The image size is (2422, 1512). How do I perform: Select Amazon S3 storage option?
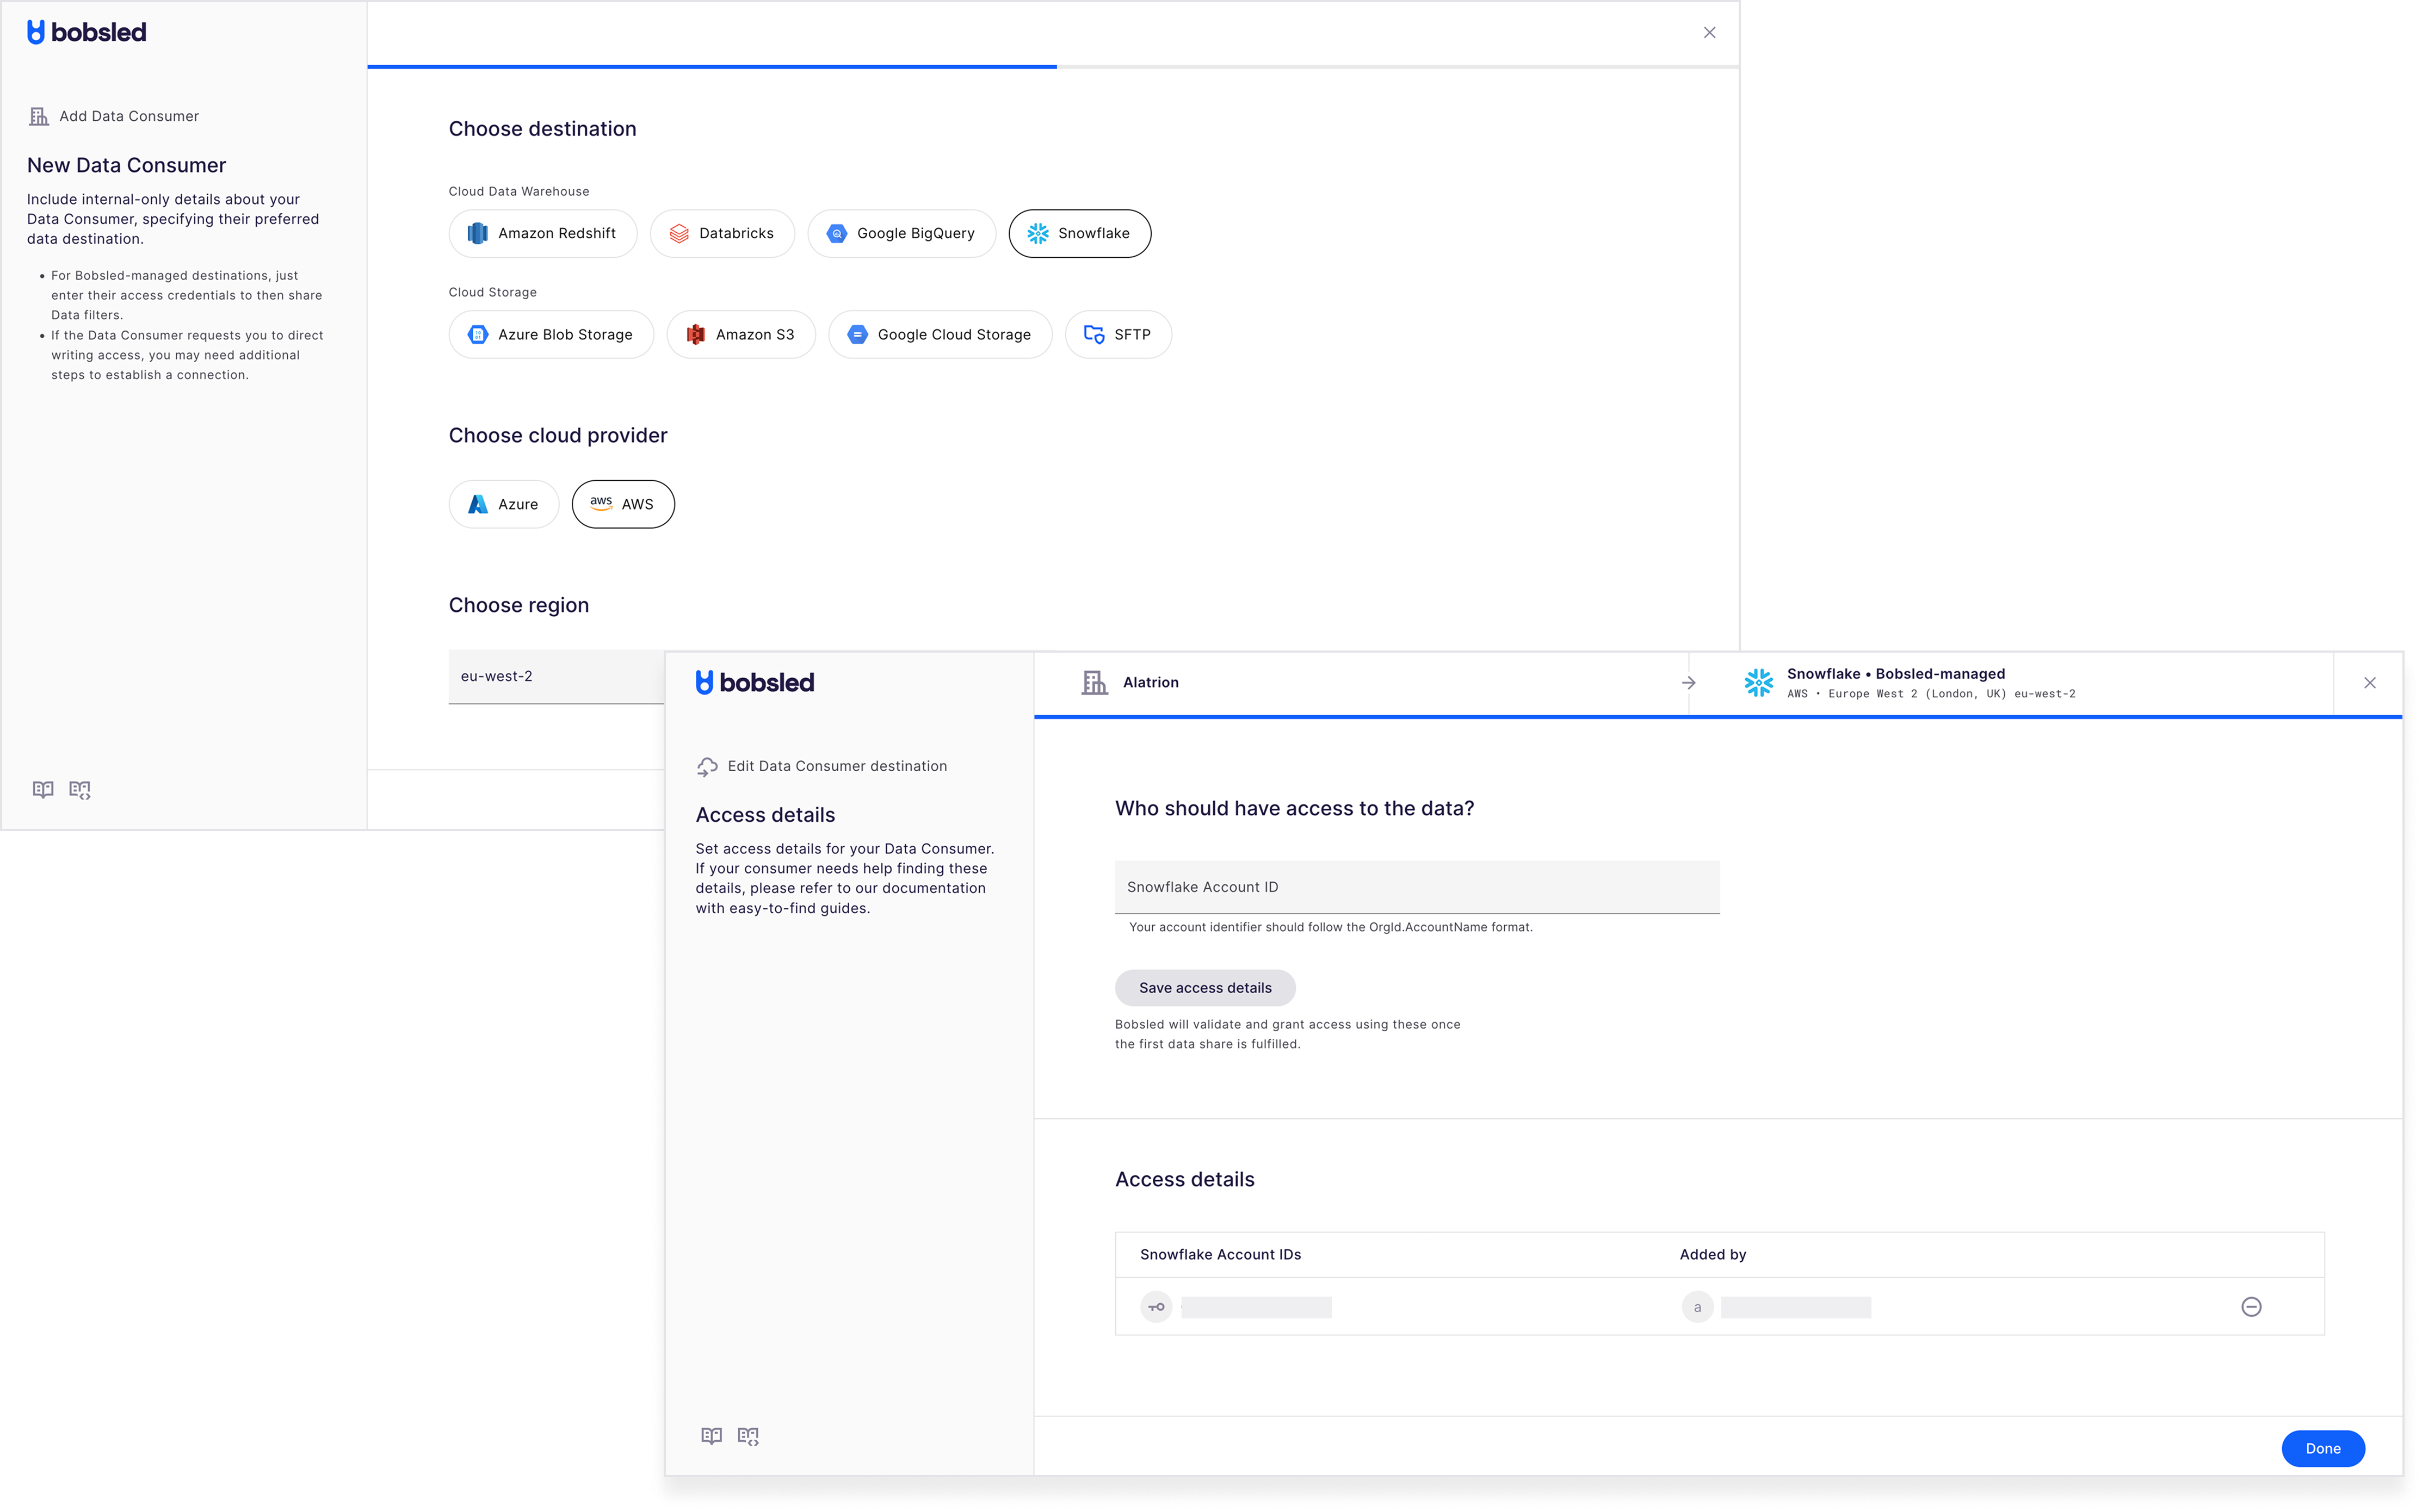click(740, 334)
